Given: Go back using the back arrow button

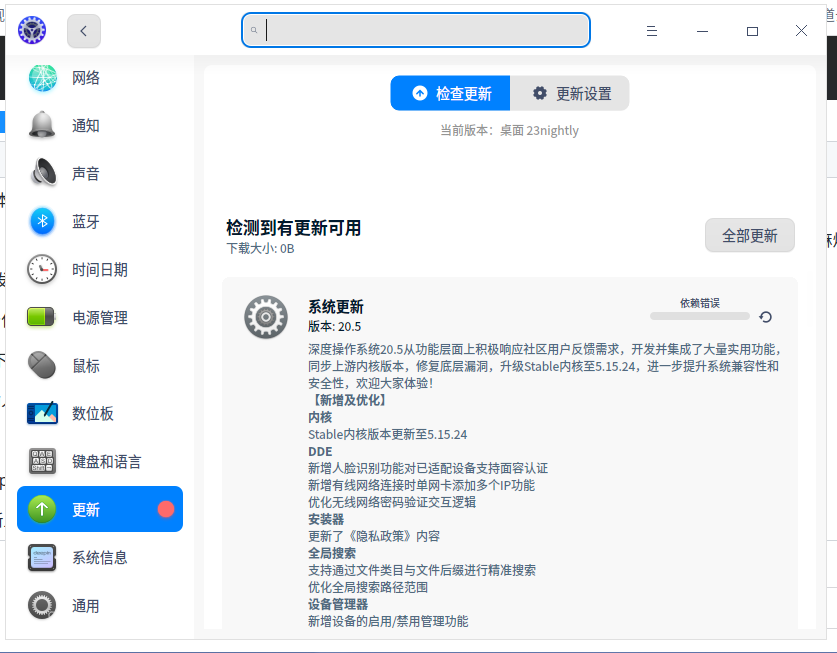Looking at the screenshot, I should (x=84, y=31).
